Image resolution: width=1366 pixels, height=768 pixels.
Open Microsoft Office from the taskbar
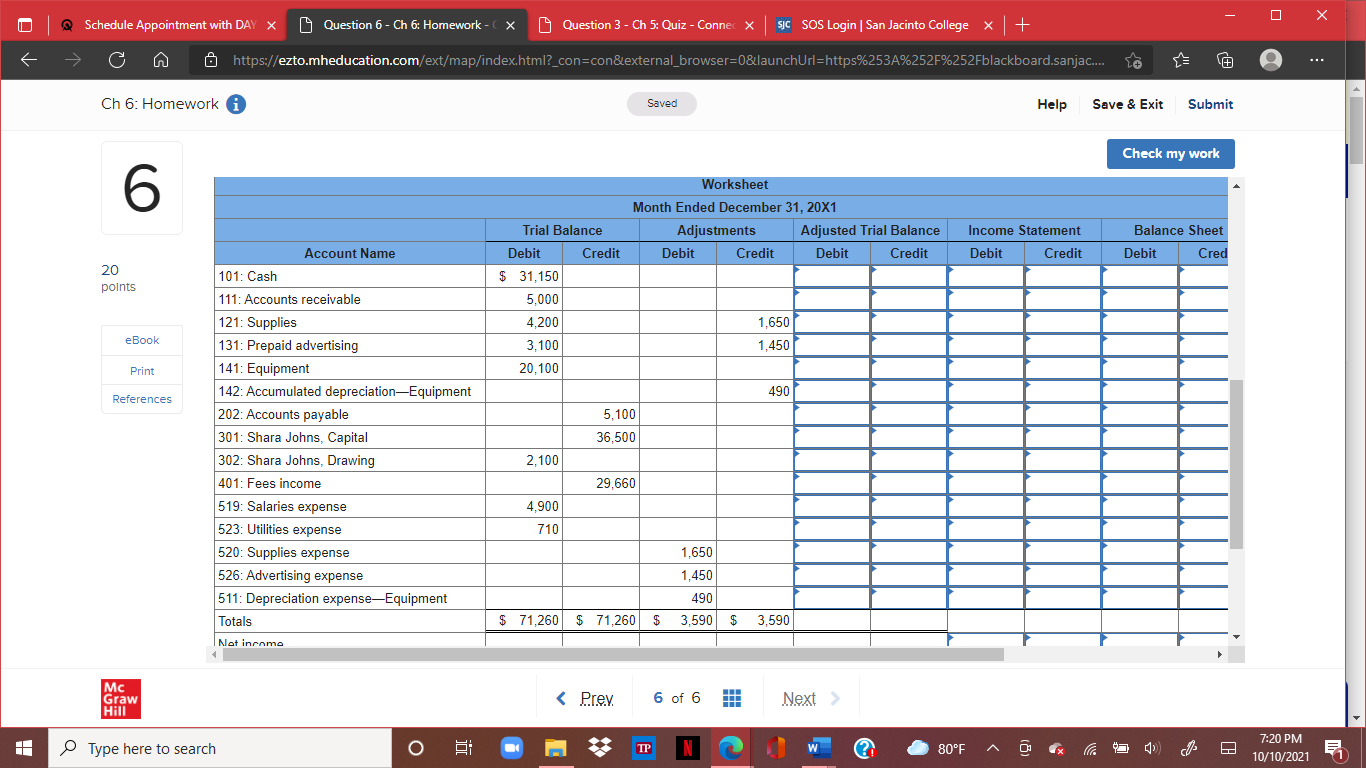[x=775, y=748]
